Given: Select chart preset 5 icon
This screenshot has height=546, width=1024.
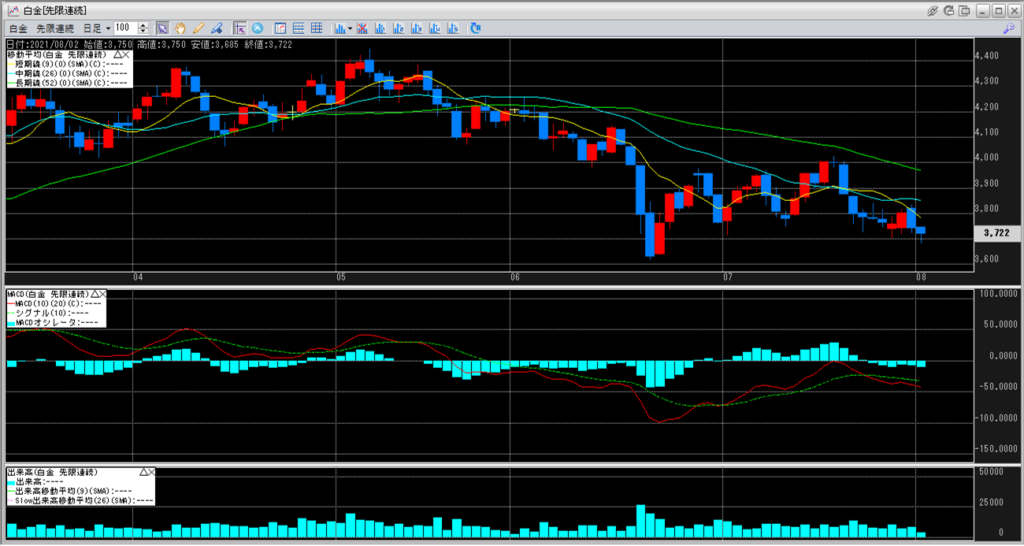Looking at the screenshot, I should pos(453,28).
